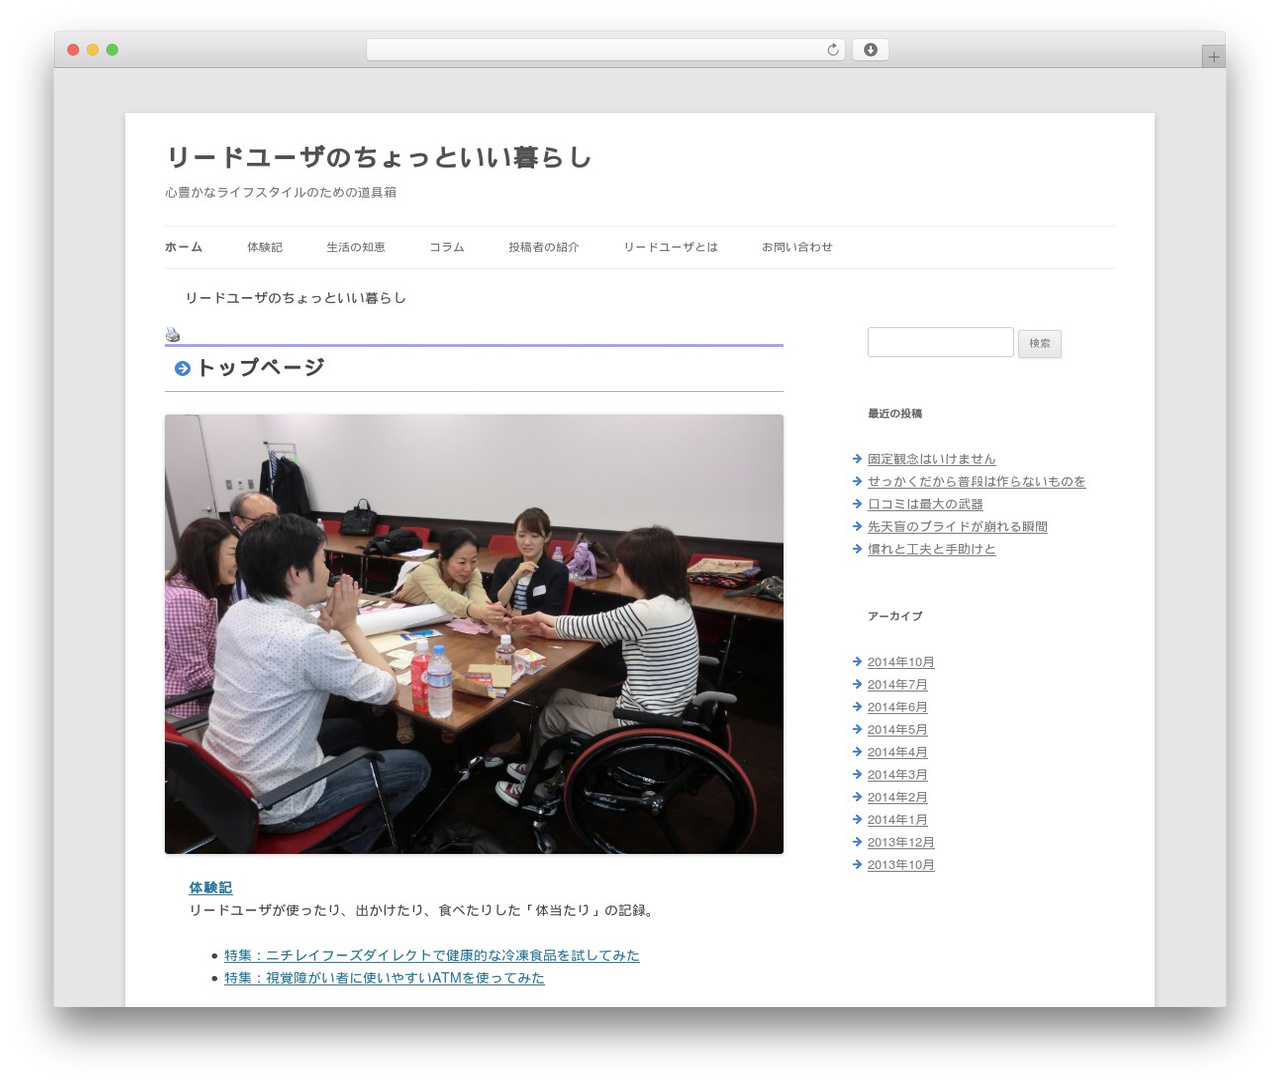This screenshot has height=1084, width=1280.
Task: Open the 体験記 menu item
Action: (265, 247)
